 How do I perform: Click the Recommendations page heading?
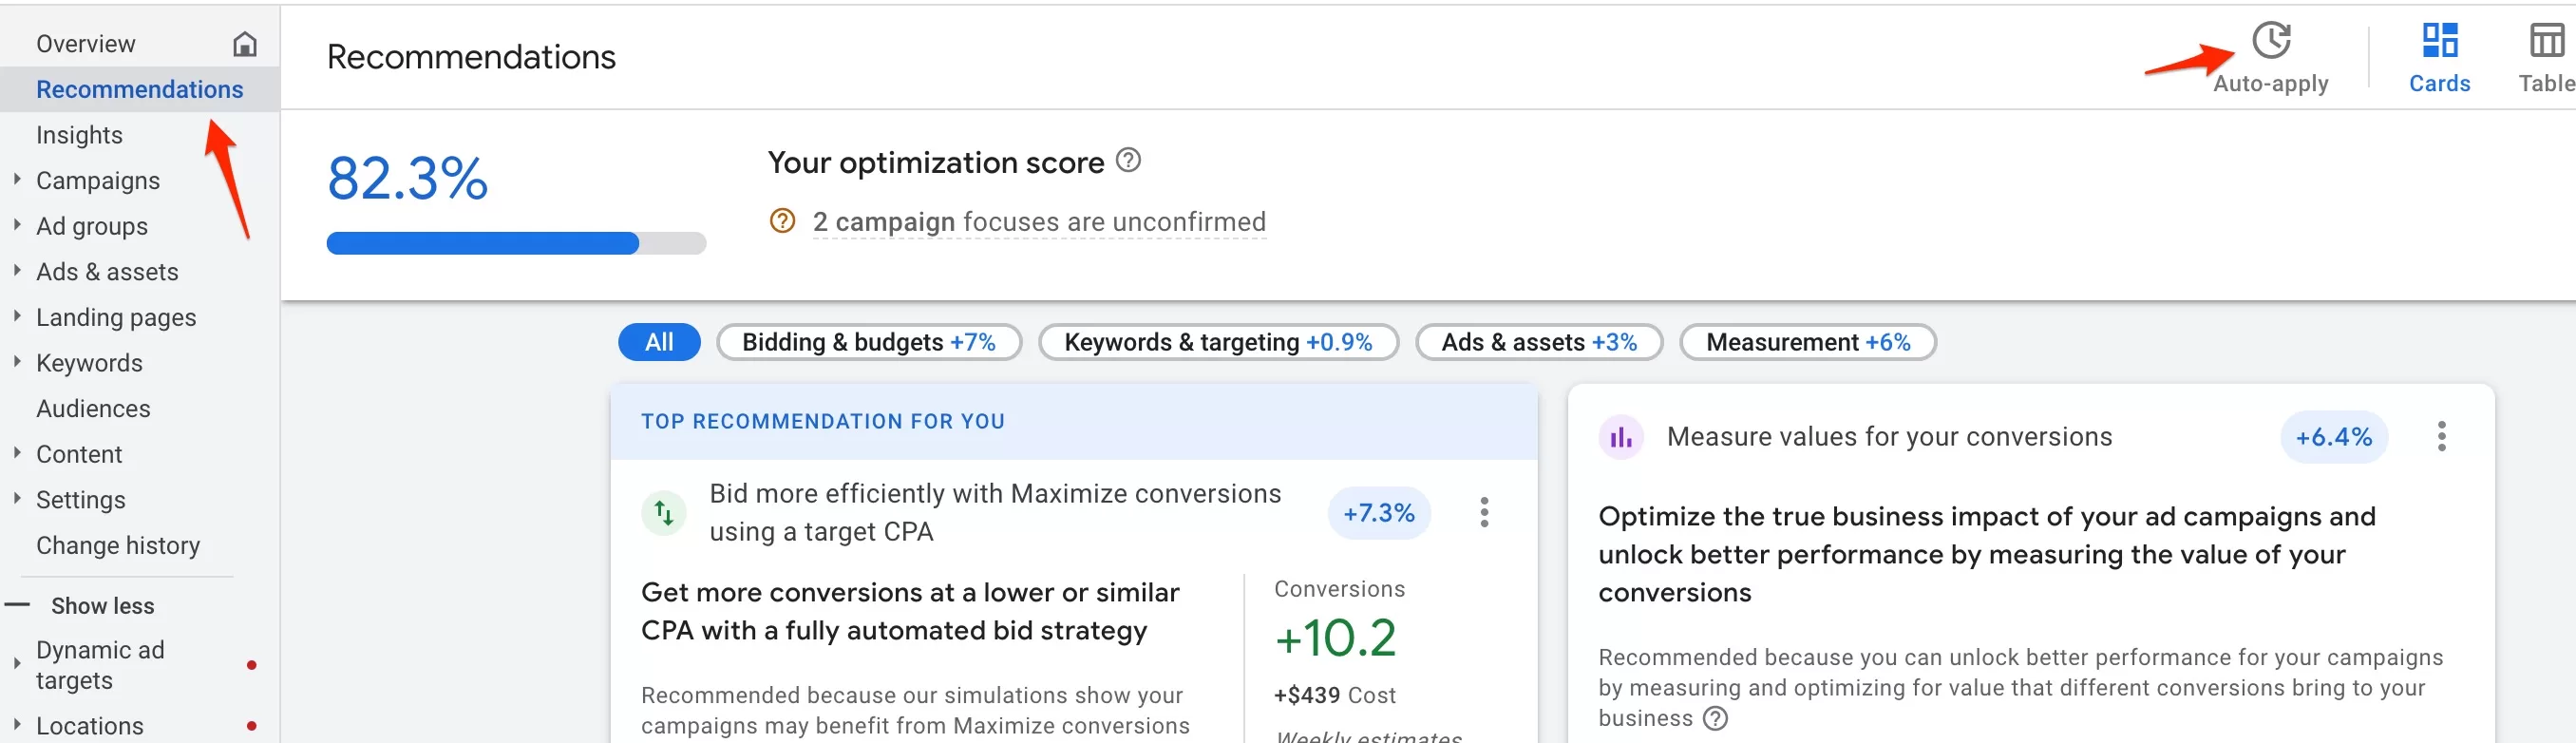471,57
